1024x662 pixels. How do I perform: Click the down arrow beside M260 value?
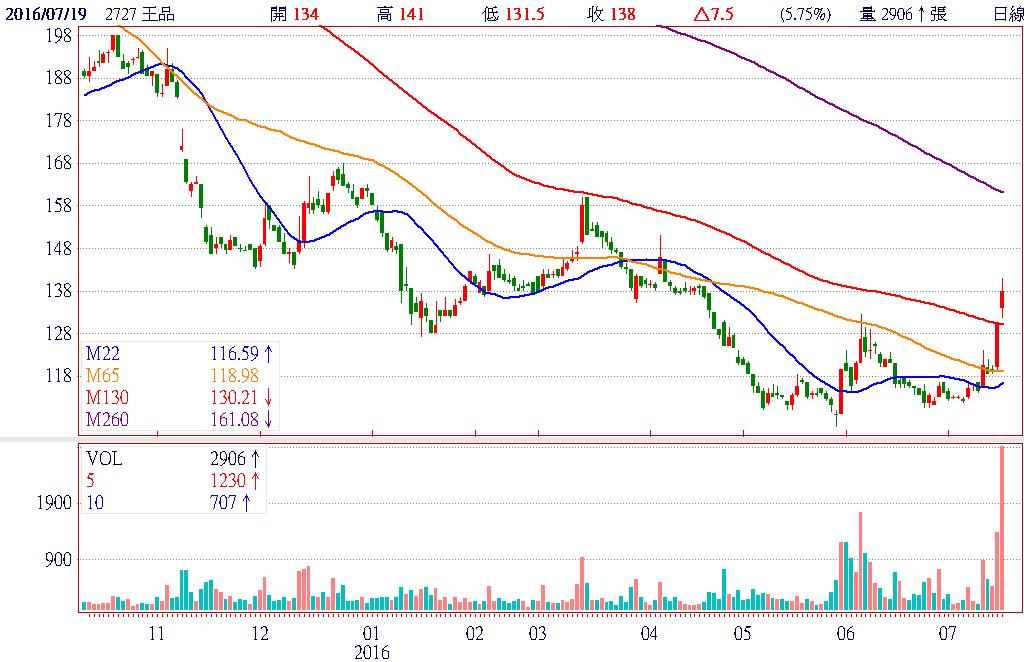[x=268, y=419]
